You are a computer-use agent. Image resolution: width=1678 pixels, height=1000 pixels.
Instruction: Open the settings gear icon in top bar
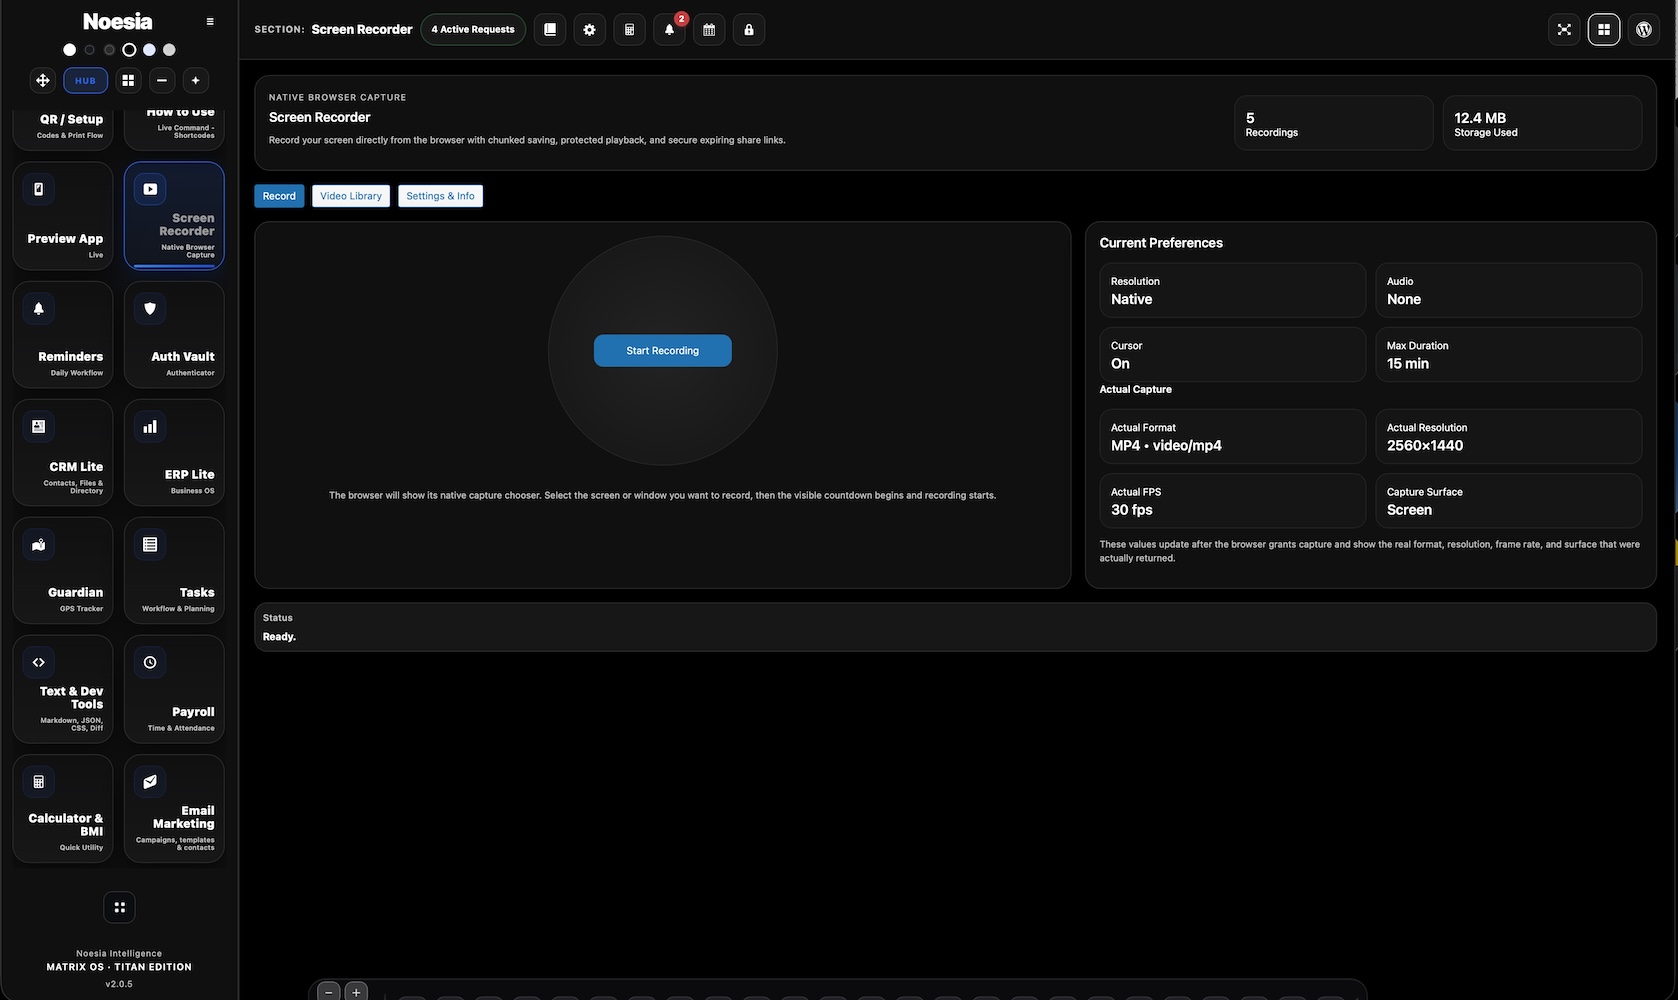tap(590, 30)
